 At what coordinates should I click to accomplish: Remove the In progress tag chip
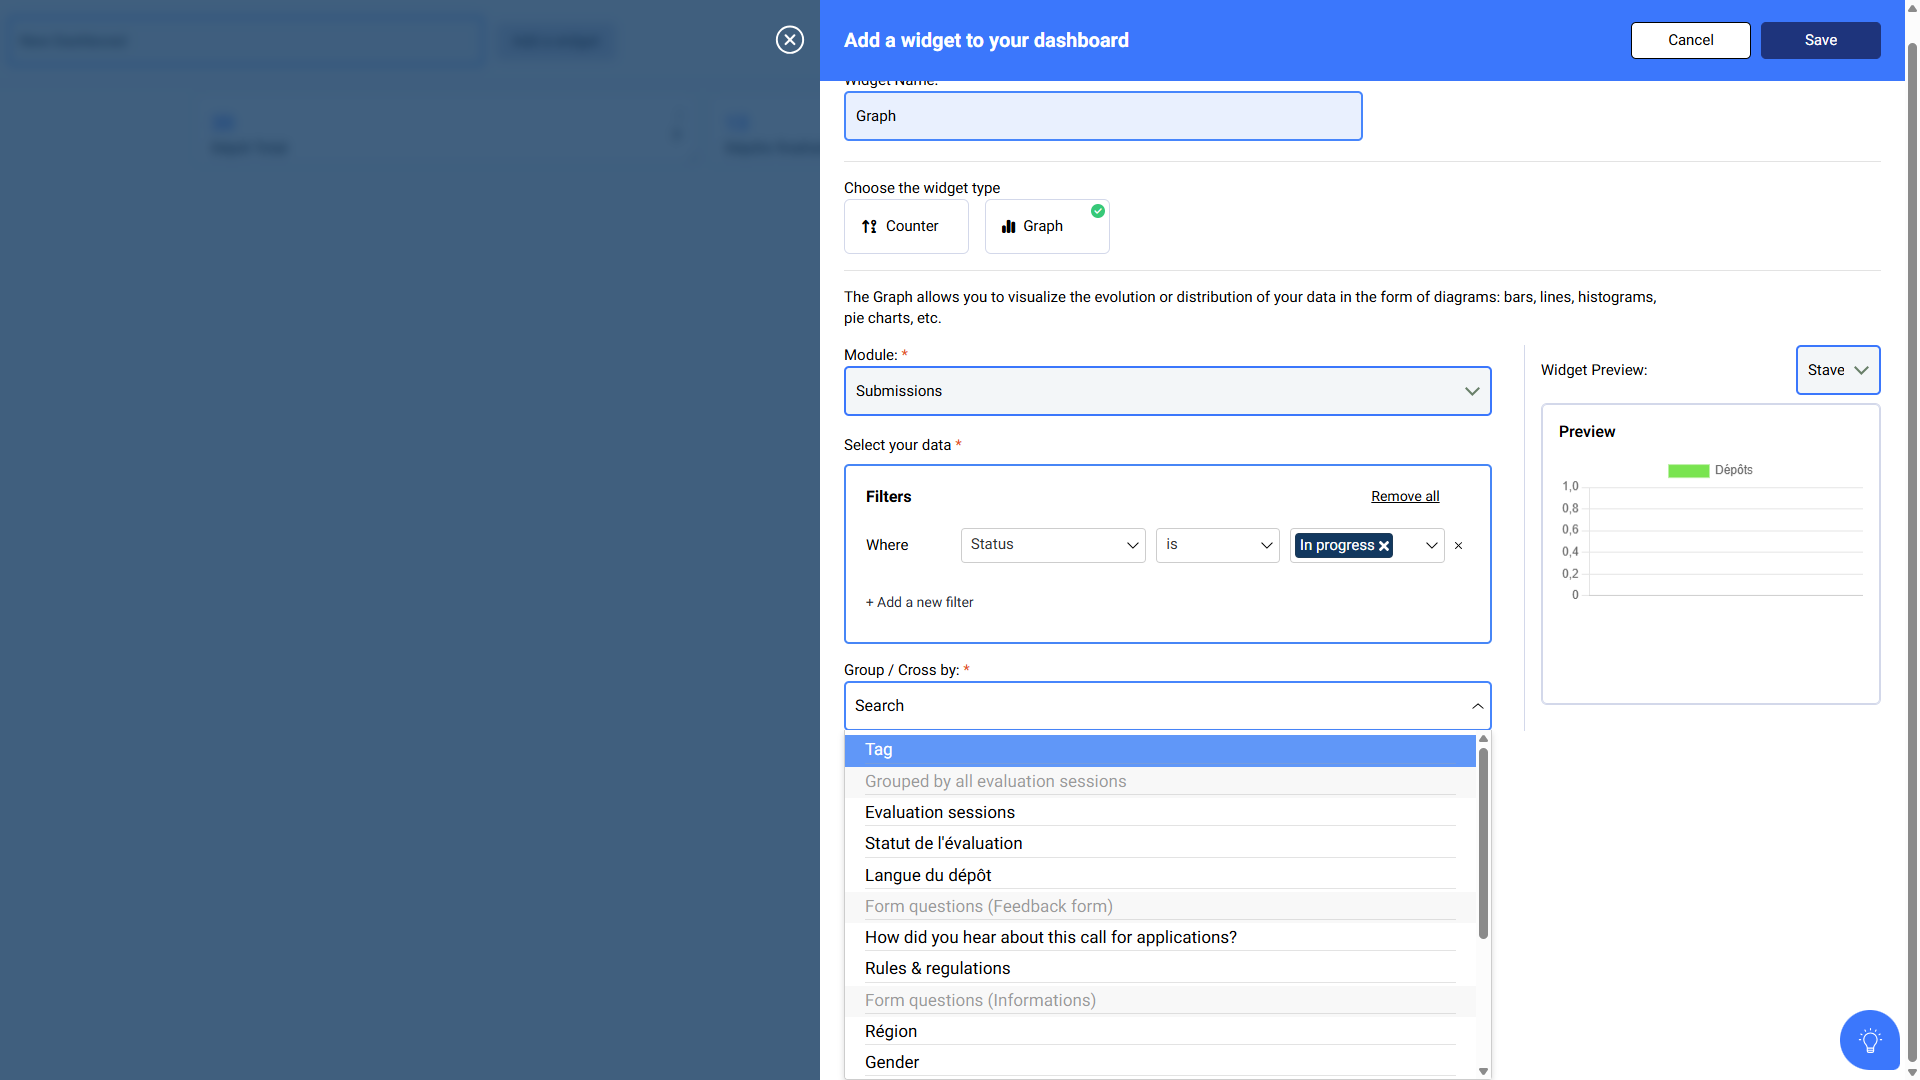click(x=1384, y=546)
